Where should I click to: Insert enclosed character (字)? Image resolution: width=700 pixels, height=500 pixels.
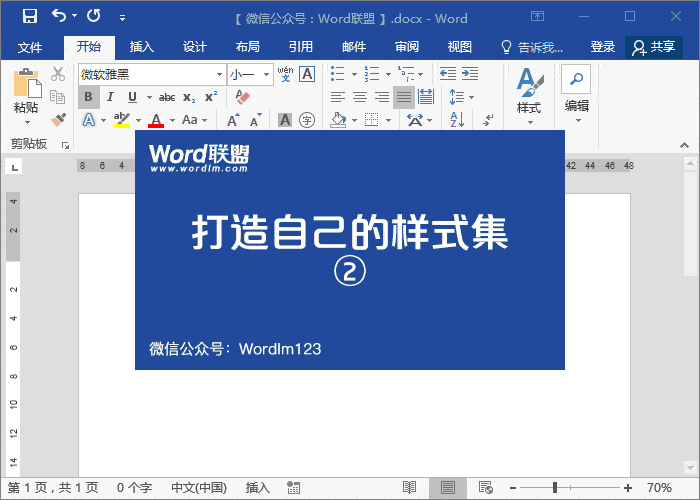pos(307,120)
